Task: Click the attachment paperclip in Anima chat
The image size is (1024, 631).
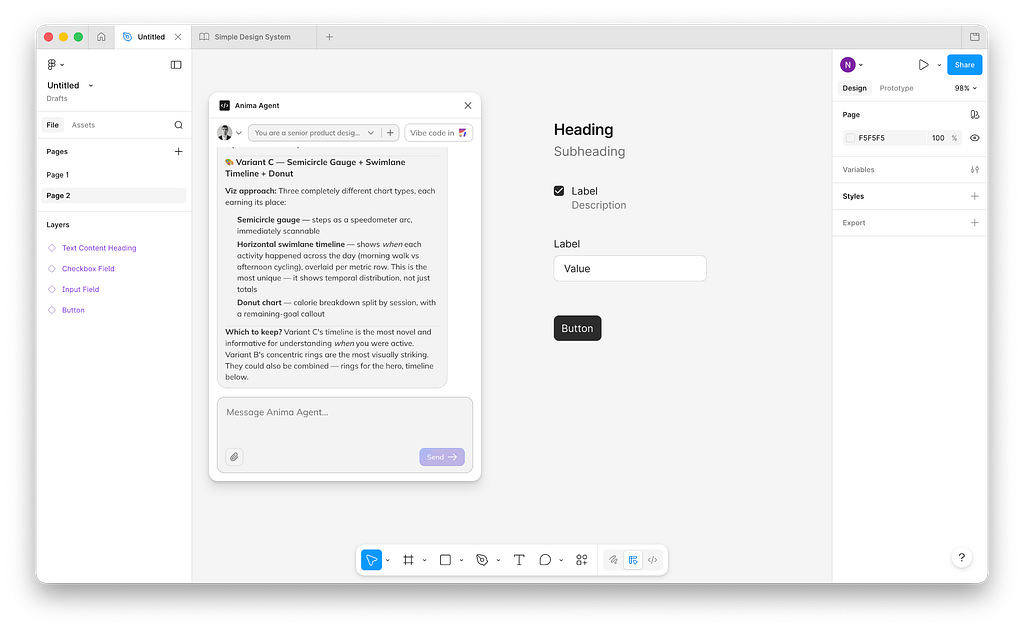Action: 234,457
